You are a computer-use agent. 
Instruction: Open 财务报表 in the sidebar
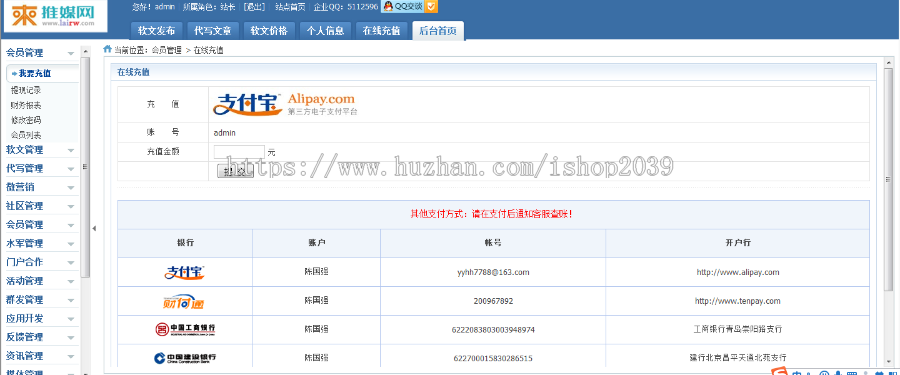(x=26, y=105)
